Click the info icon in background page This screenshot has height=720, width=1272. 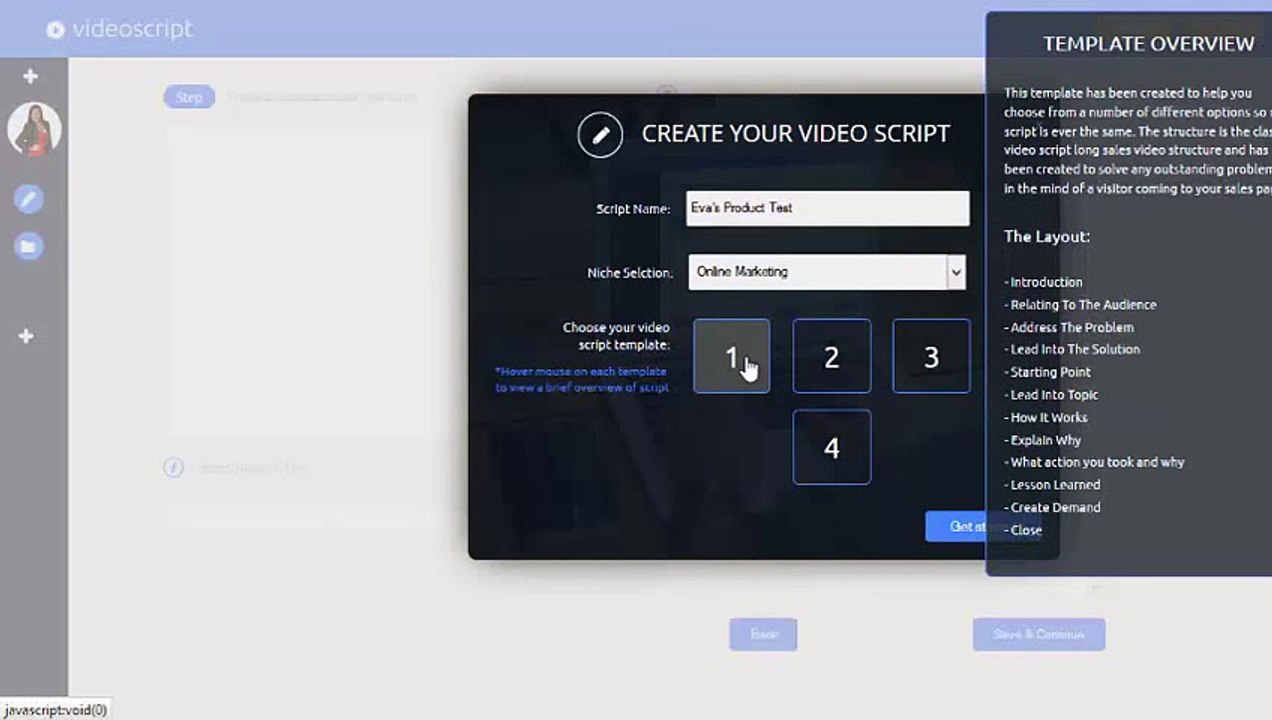pos(173,467)
